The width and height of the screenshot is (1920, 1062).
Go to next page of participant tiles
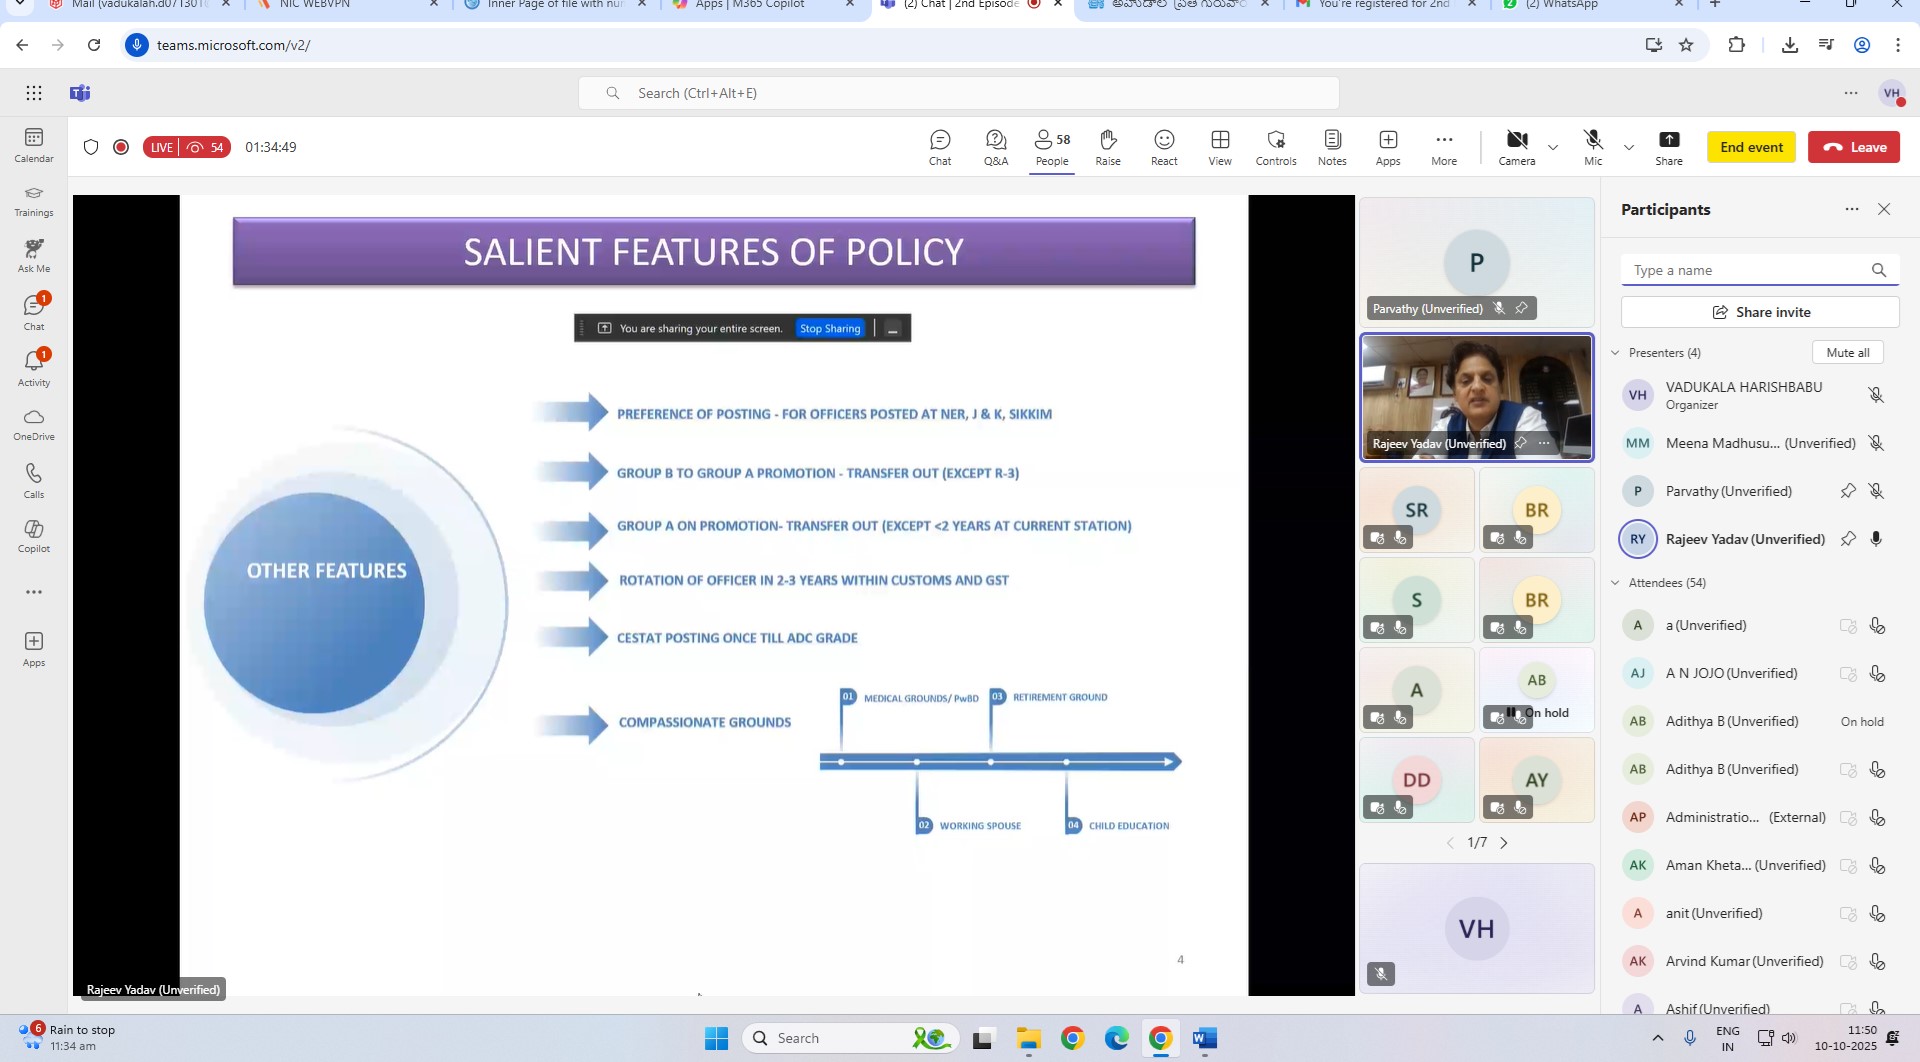(x=1503, y=843)
